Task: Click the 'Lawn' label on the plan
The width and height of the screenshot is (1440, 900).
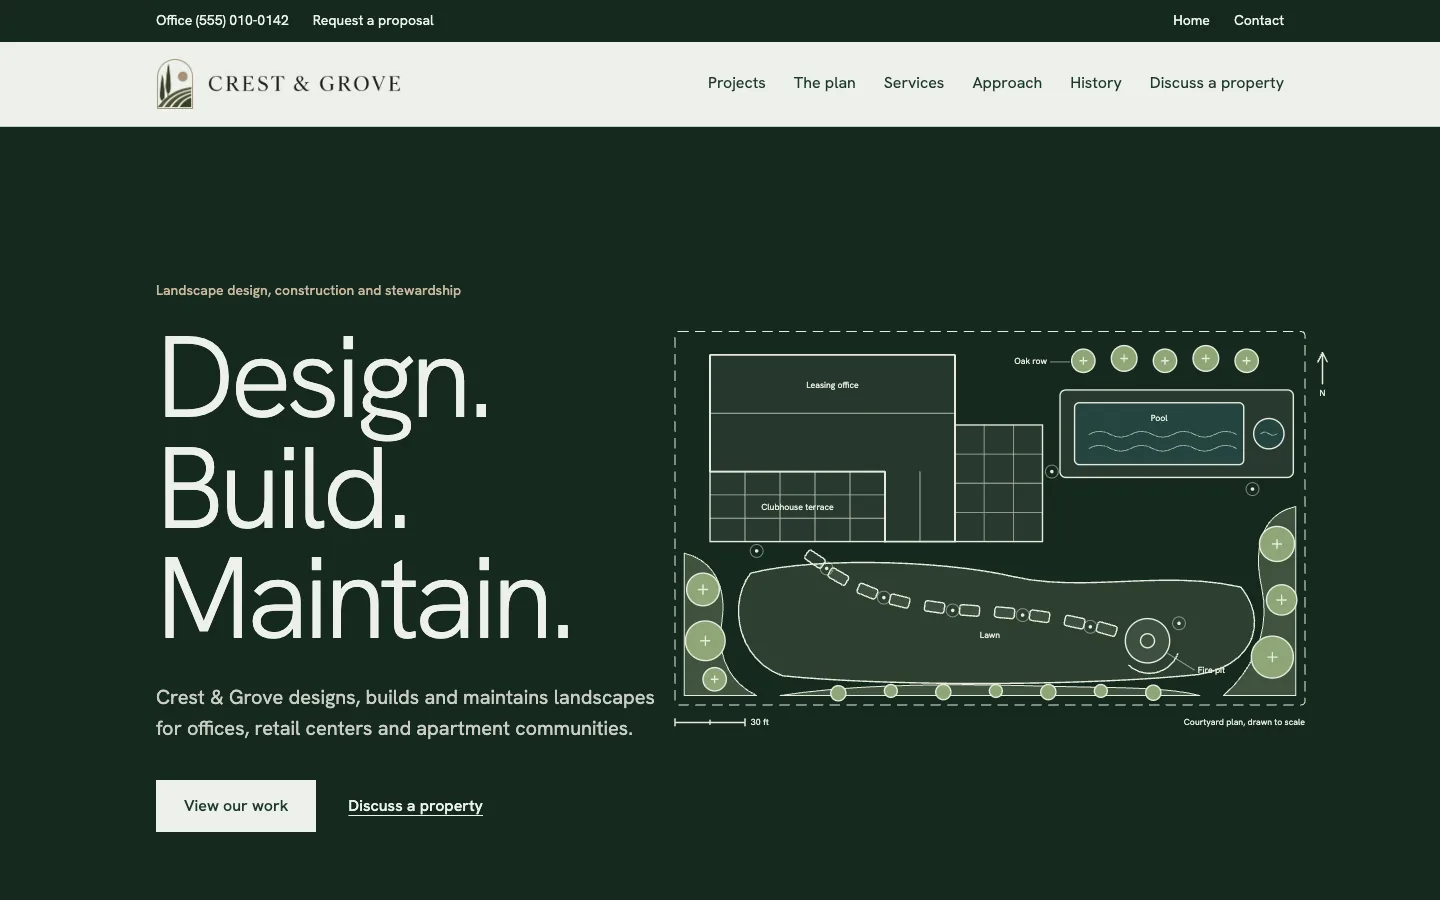Action: 989,635
